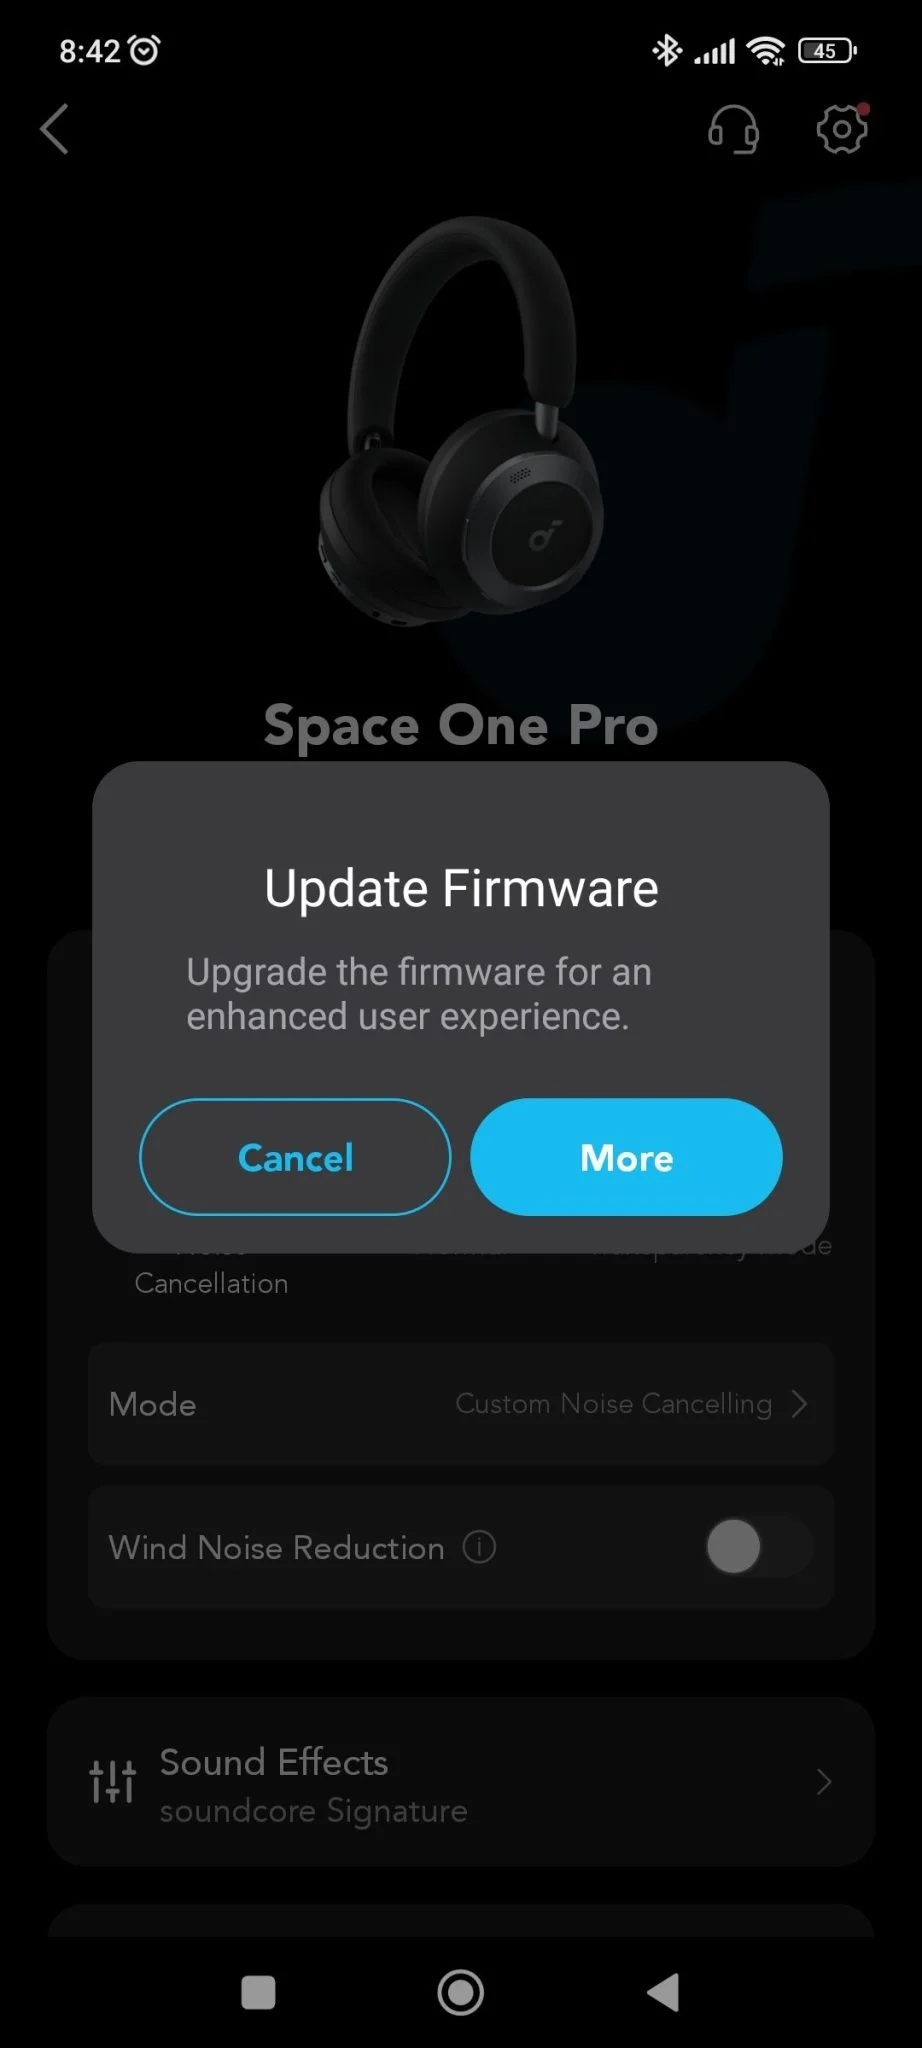Screen dimensions: 922x2048
Task: Tap the Android home navigation button
Action: click(x=460, y=1992)
